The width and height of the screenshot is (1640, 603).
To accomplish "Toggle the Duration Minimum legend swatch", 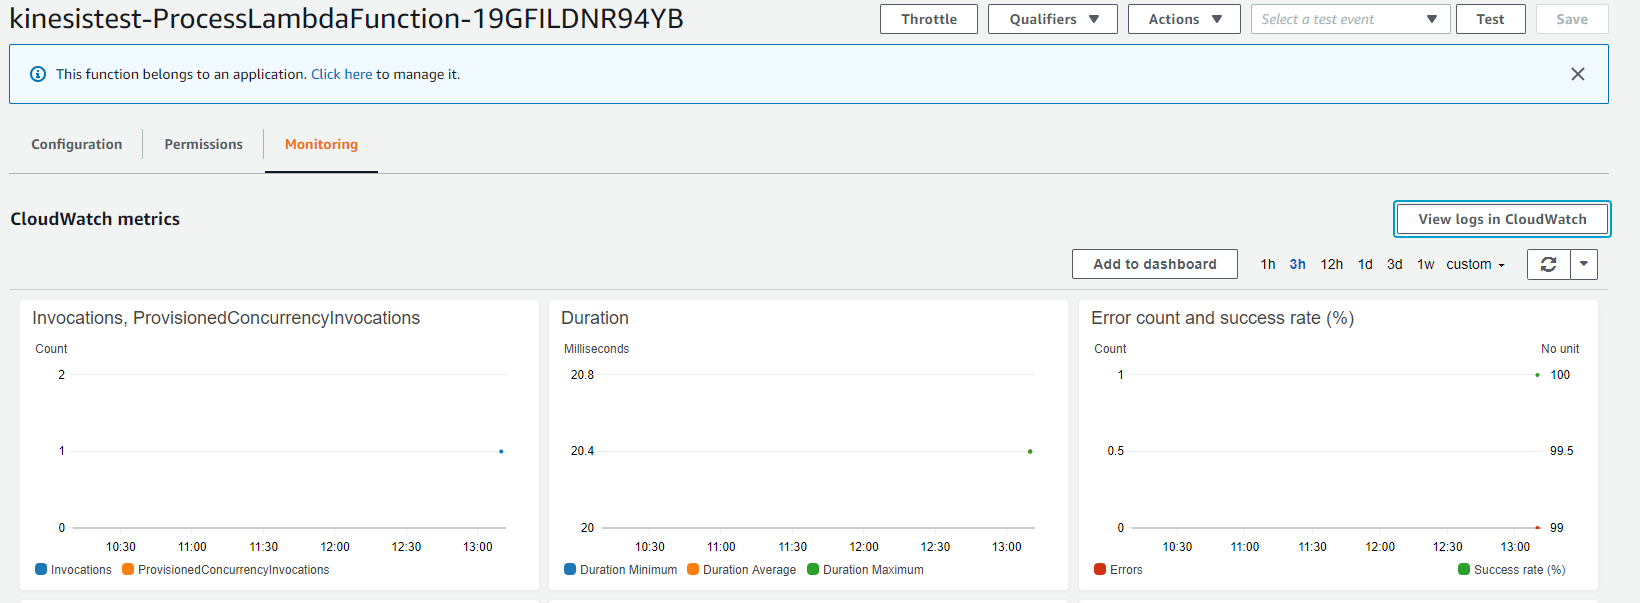I will click(x=570, y=569).
